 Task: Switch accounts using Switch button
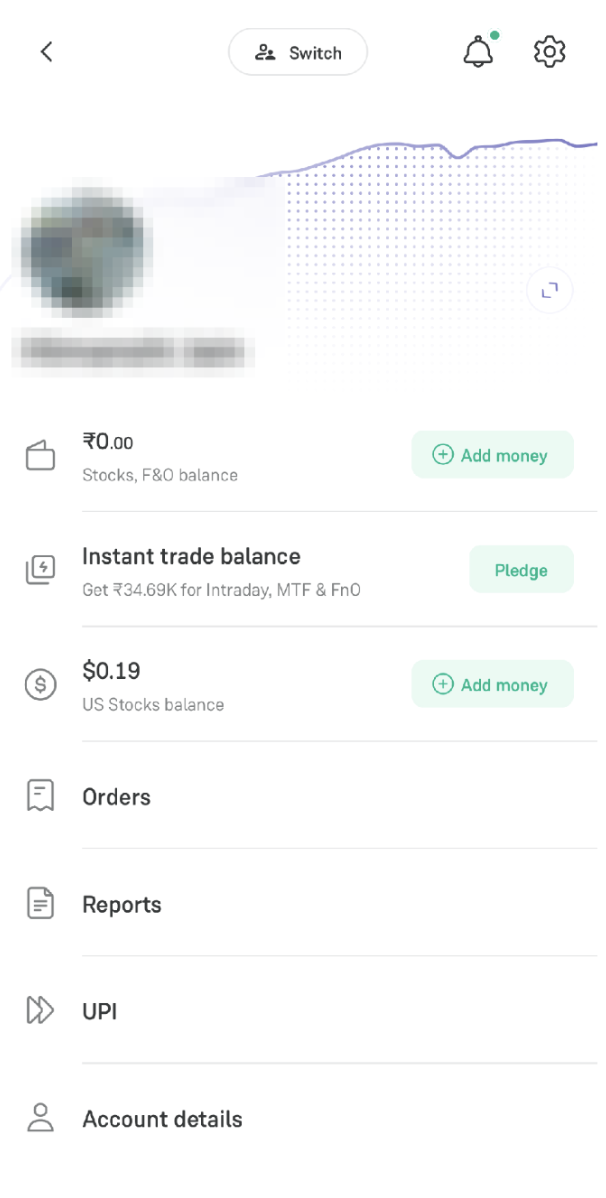tap(298, 52)
